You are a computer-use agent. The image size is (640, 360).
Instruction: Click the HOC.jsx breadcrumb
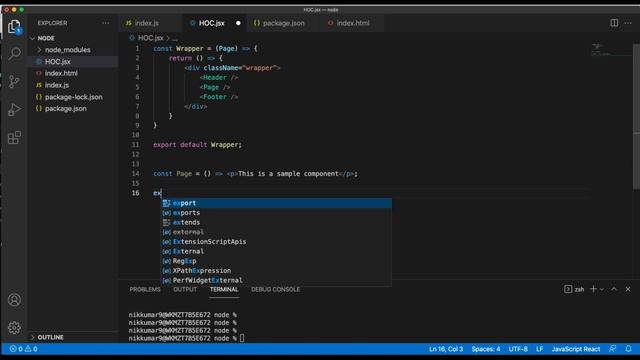[x=150, y=38]
